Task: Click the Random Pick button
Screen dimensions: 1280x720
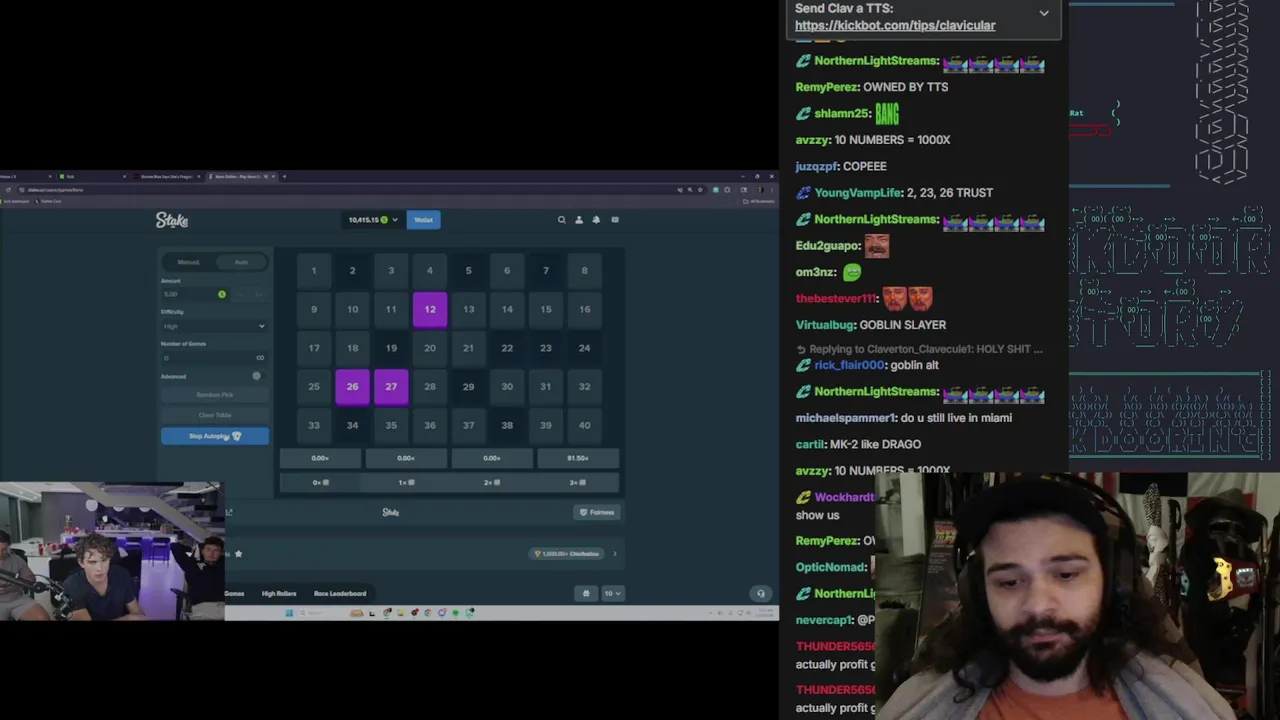Action: coord(215,395)
